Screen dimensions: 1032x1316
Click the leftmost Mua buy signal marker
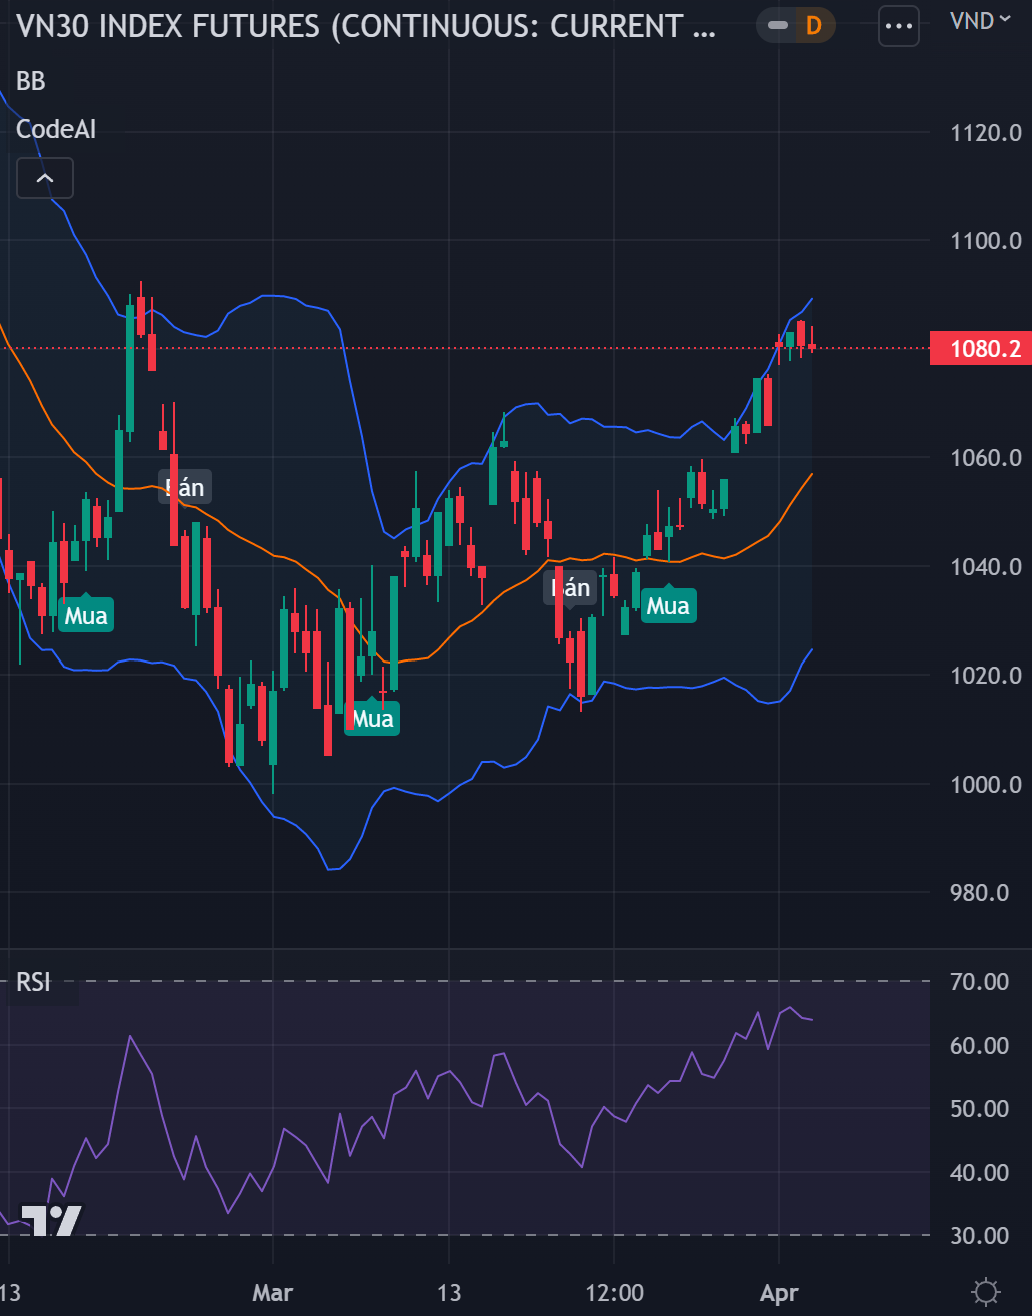(86, 615)
